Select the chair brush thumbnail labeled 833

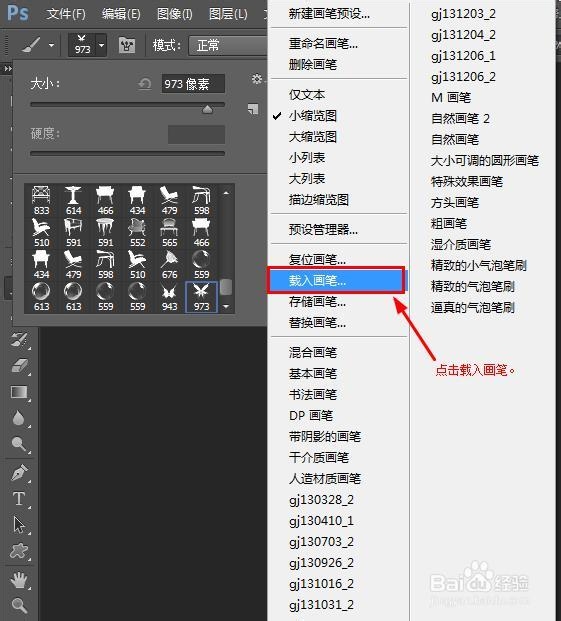click(41, 200)
